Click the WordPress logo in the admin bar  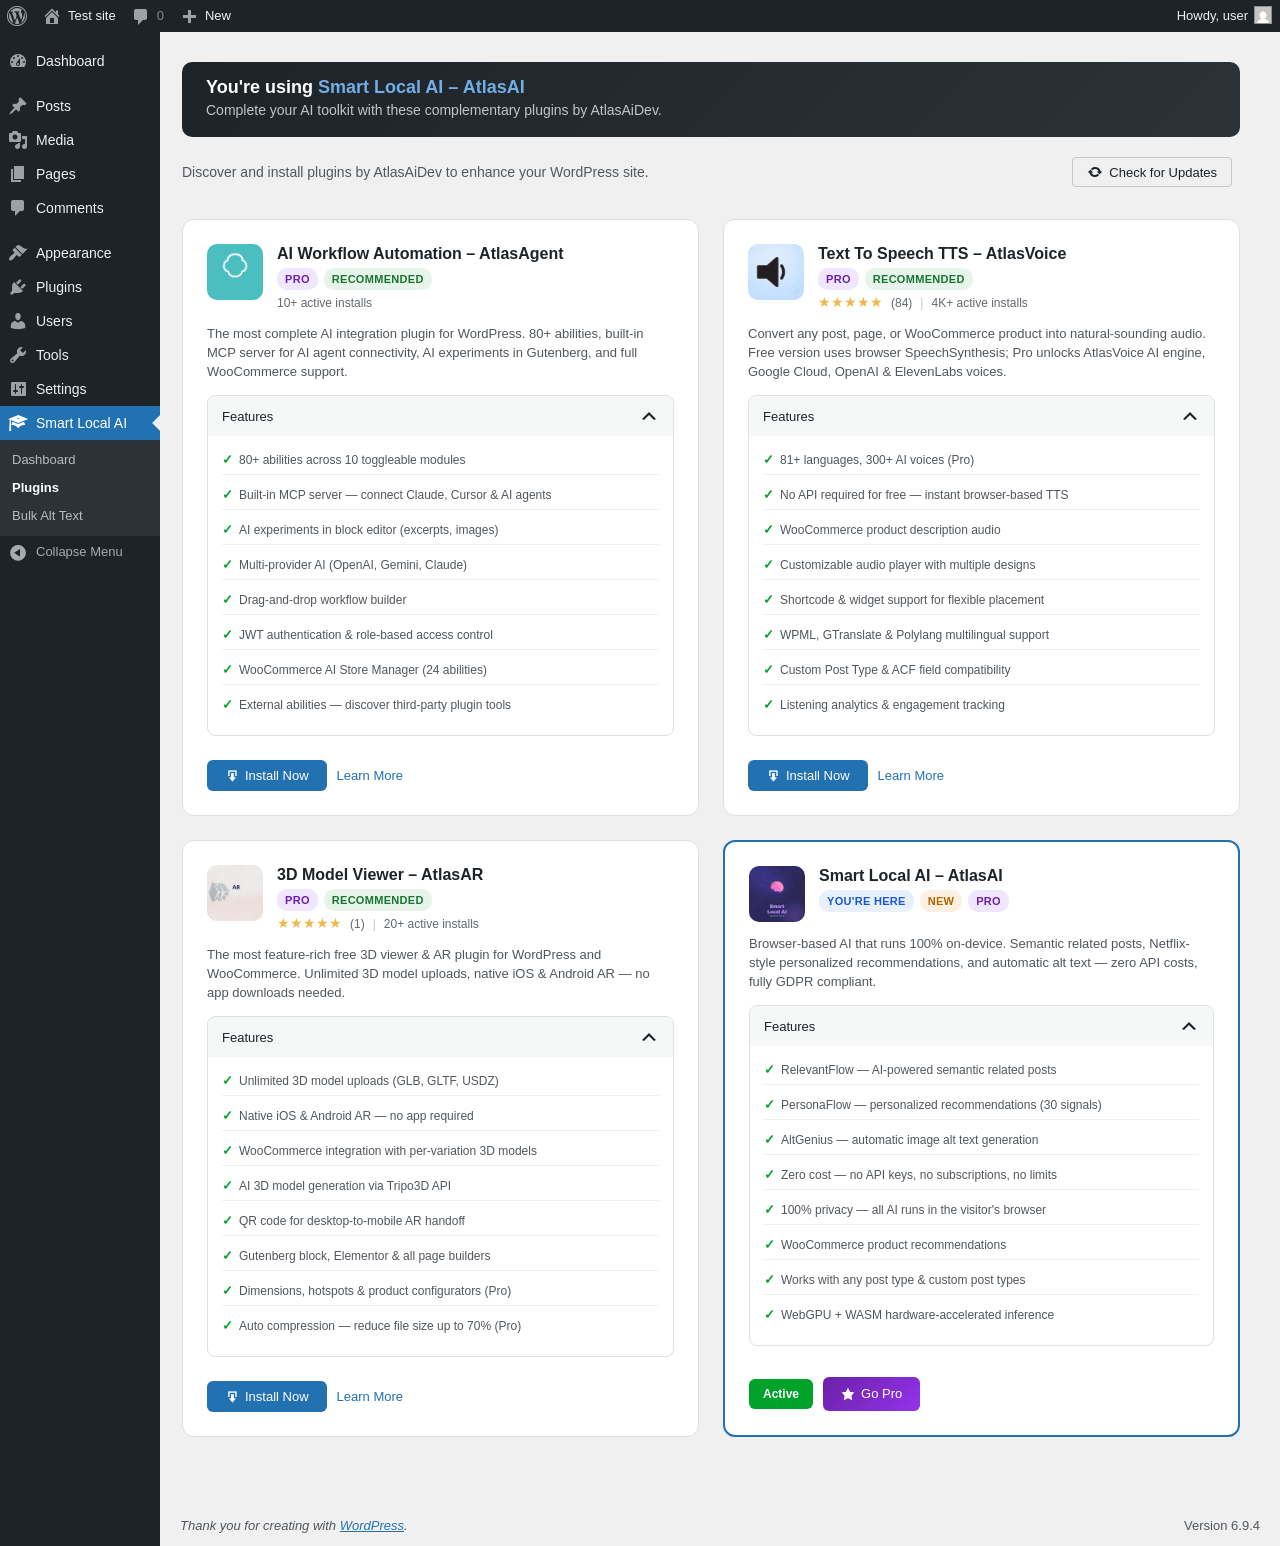tap(17, 16)
